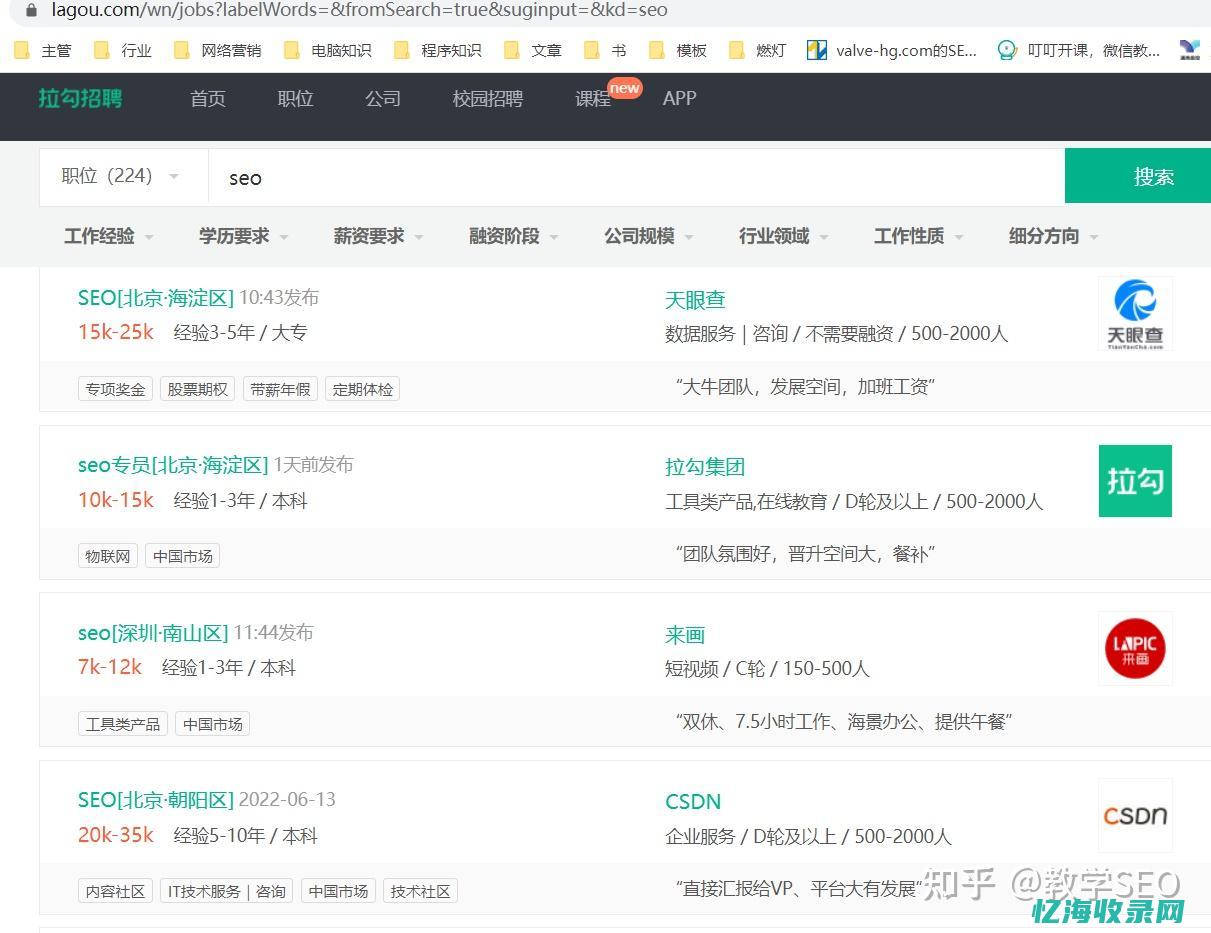Click the green 拉勾 company logo
This screenshot has width=1211, height=933.
coord(1135,481)
